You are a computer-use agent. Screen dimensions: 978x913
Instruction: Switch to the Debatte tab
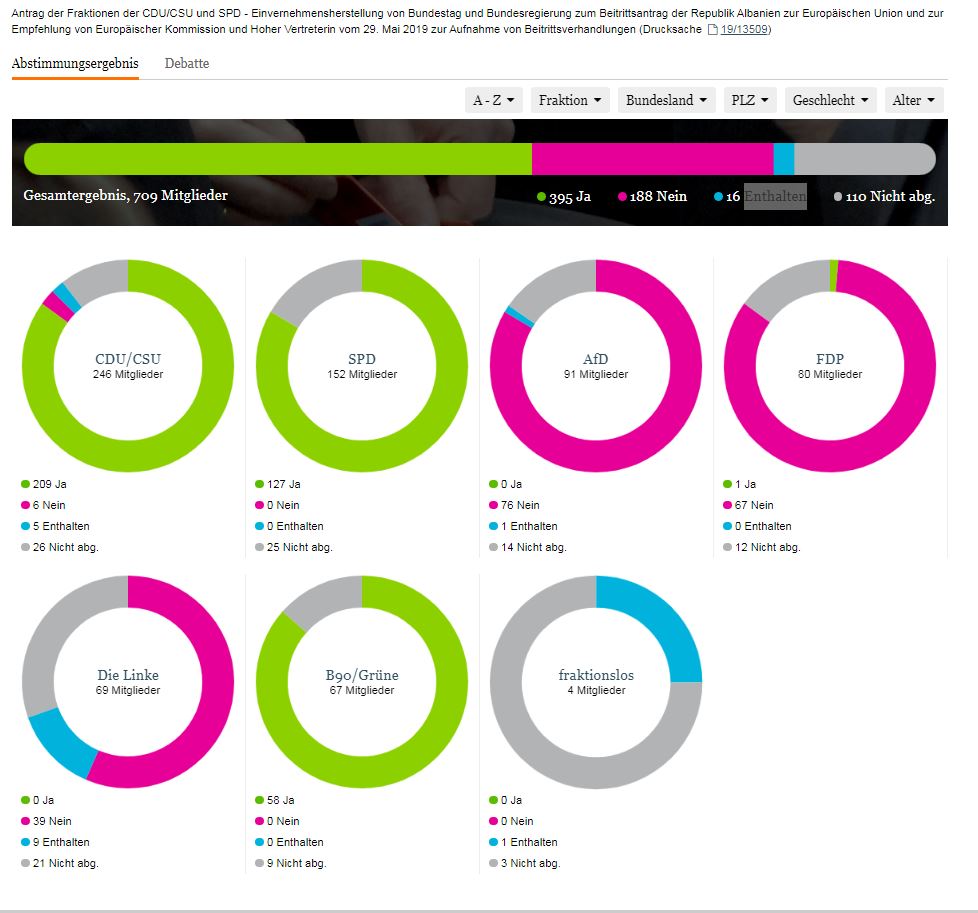pos(187,63)
